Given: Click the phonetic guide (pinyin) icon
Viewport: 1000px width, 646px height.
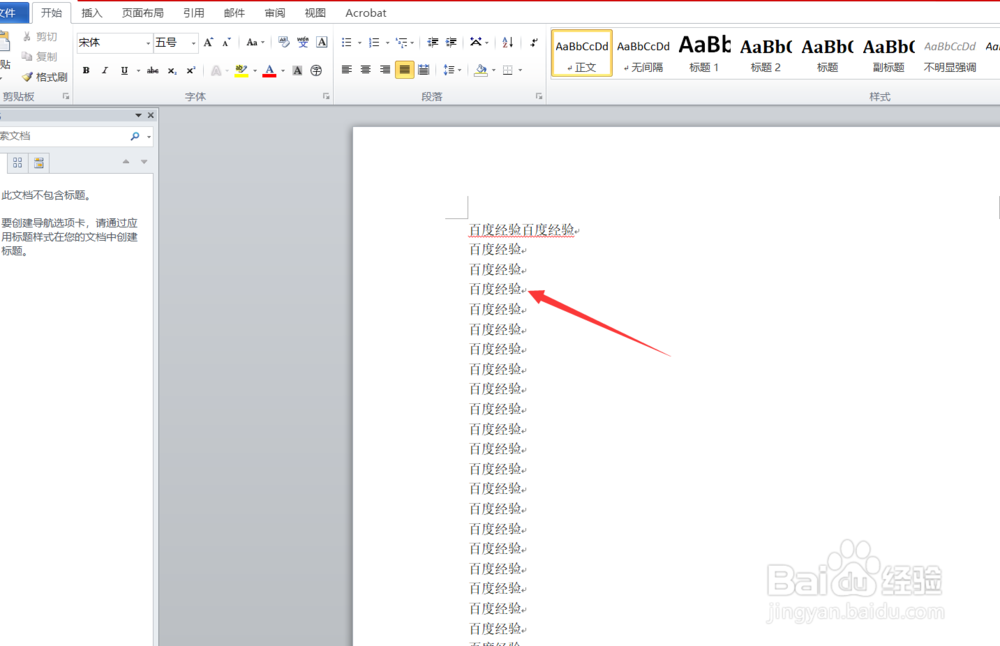Looking at the screenshot, I should 303,43.
